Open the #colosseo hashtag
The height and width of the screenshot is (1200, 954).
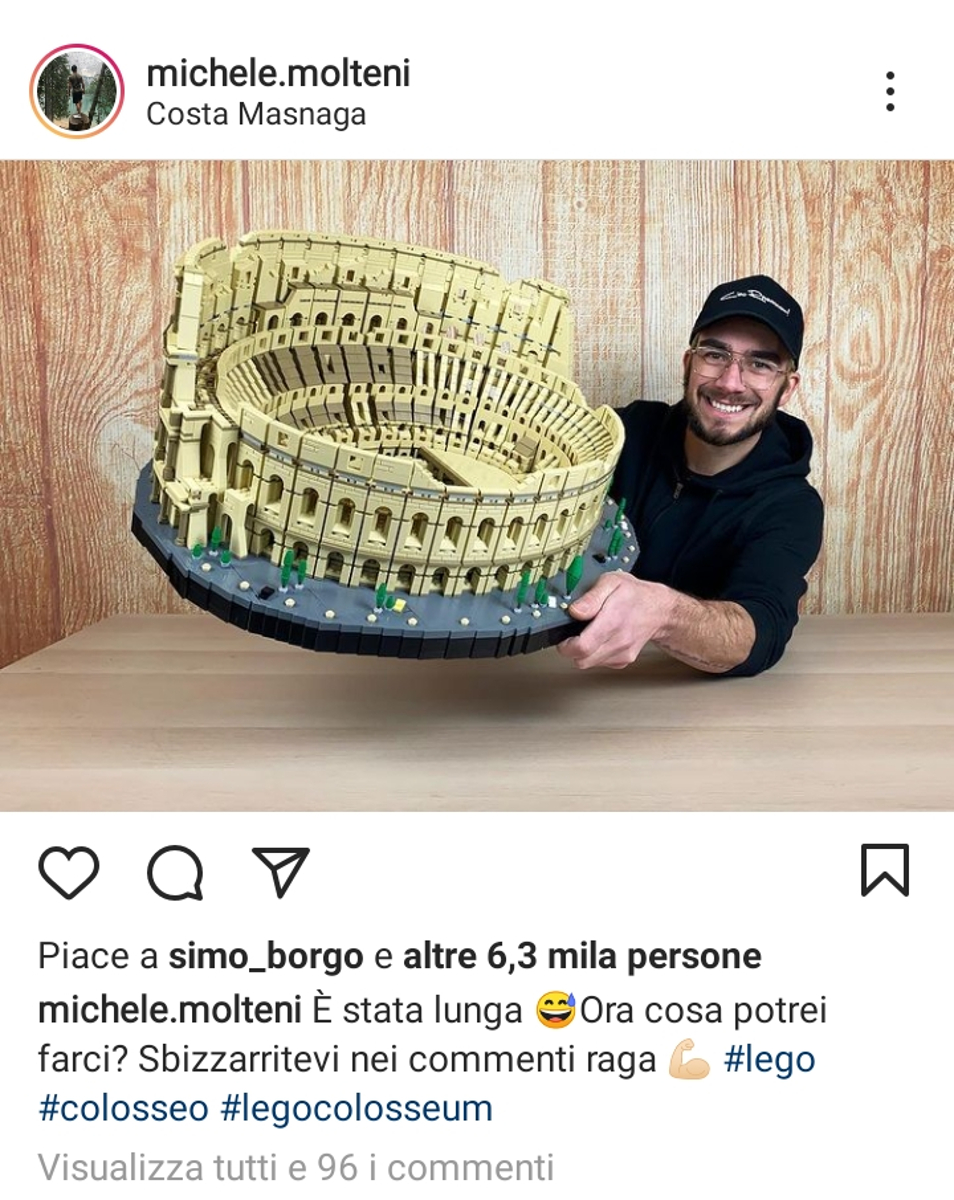[x=124, y=1109]
